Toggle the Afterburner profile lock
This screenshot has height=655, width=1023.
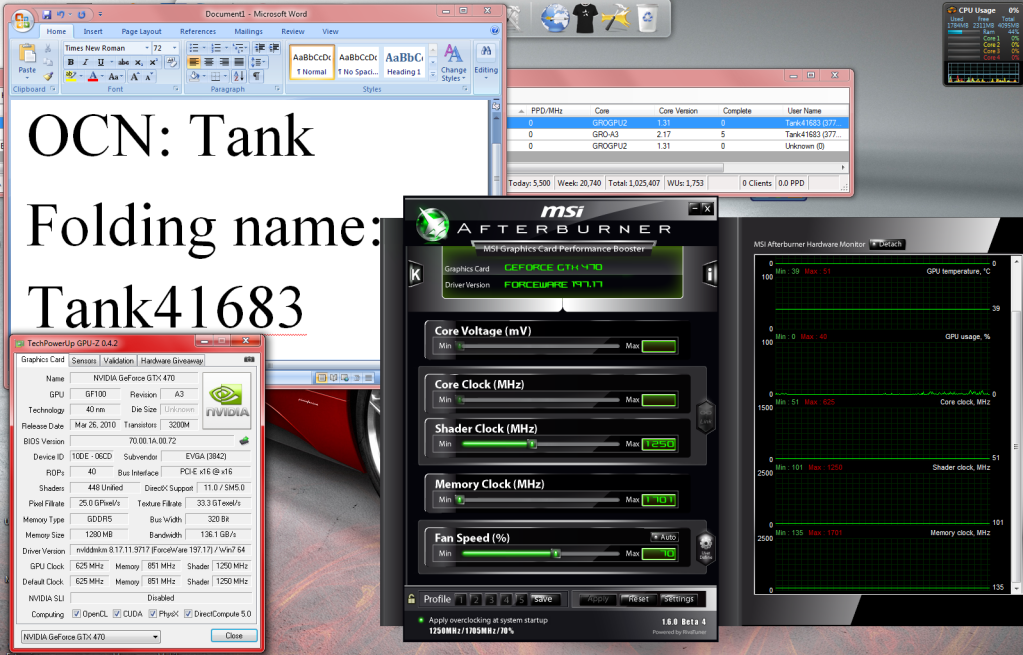click(411, 599)
